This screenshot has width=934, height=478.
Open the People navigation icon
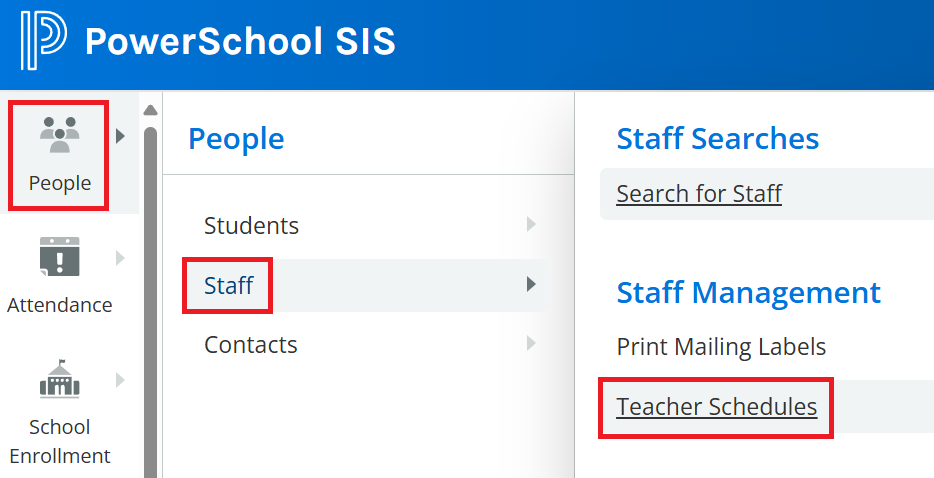59,136
